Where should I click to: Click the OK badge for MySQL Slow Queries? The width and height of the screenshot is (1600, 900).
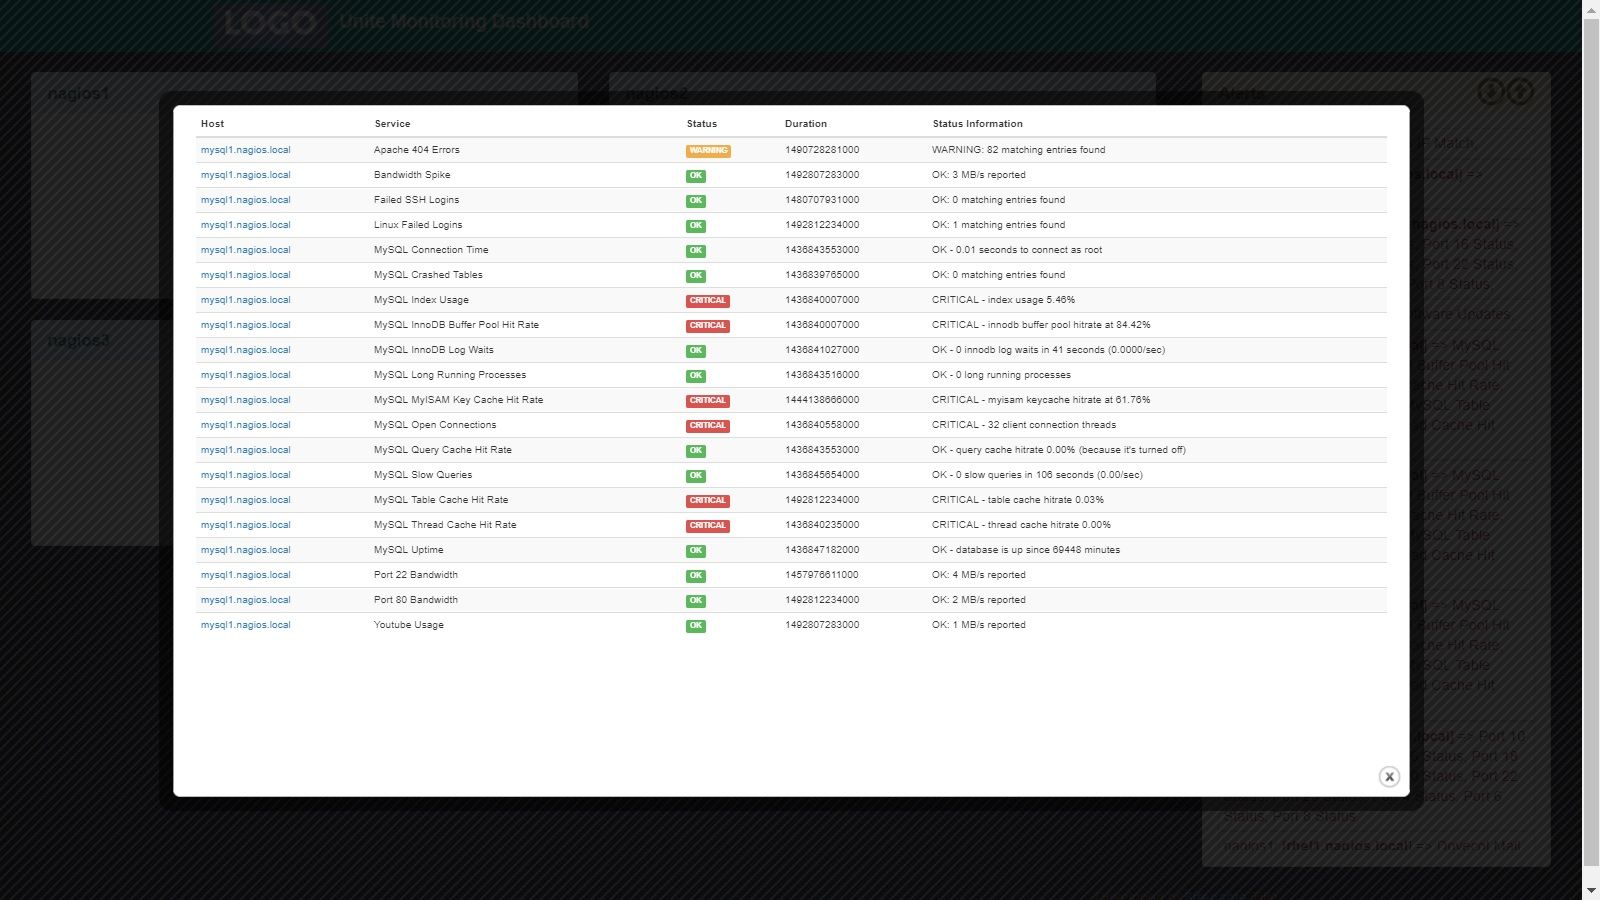click(x=695, y=475)
